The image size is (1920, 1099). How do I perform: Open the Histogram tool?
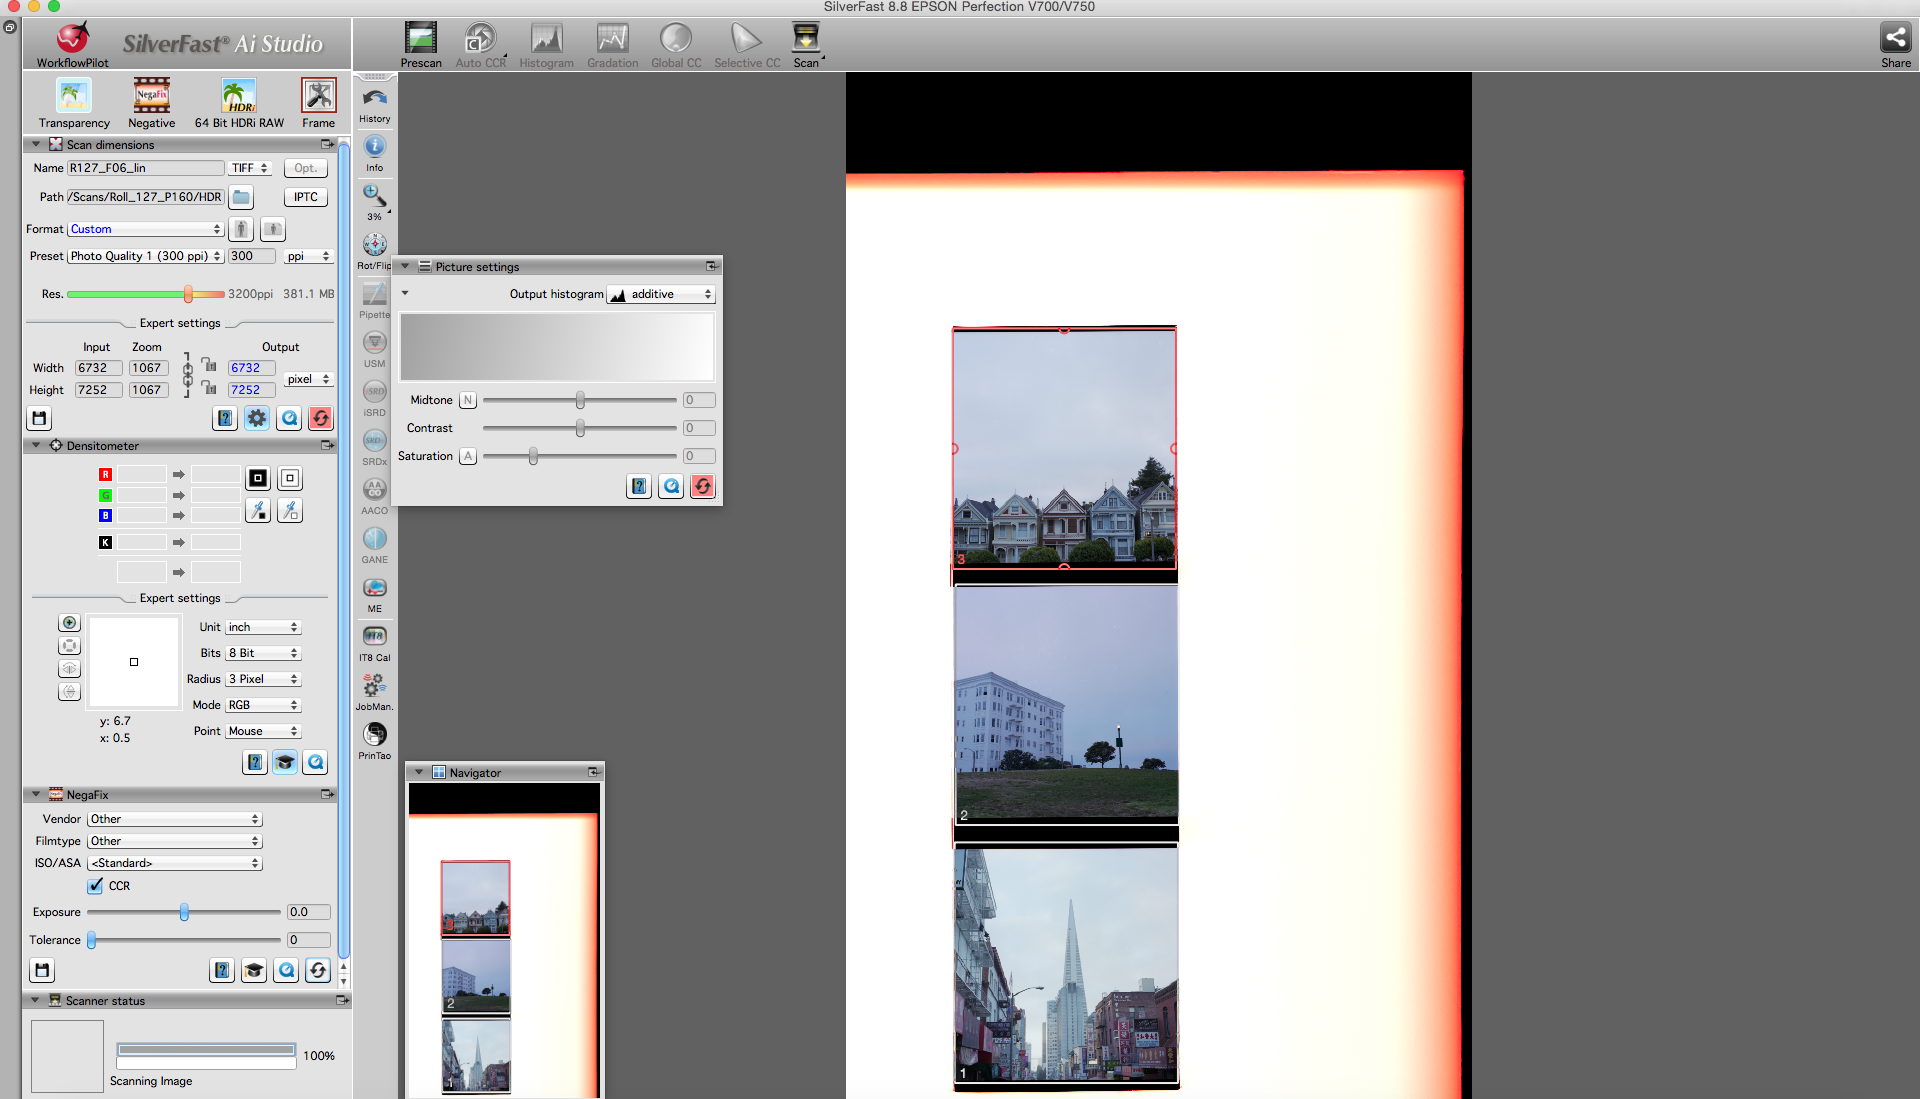pyautogui.click(x=546, y=45)
